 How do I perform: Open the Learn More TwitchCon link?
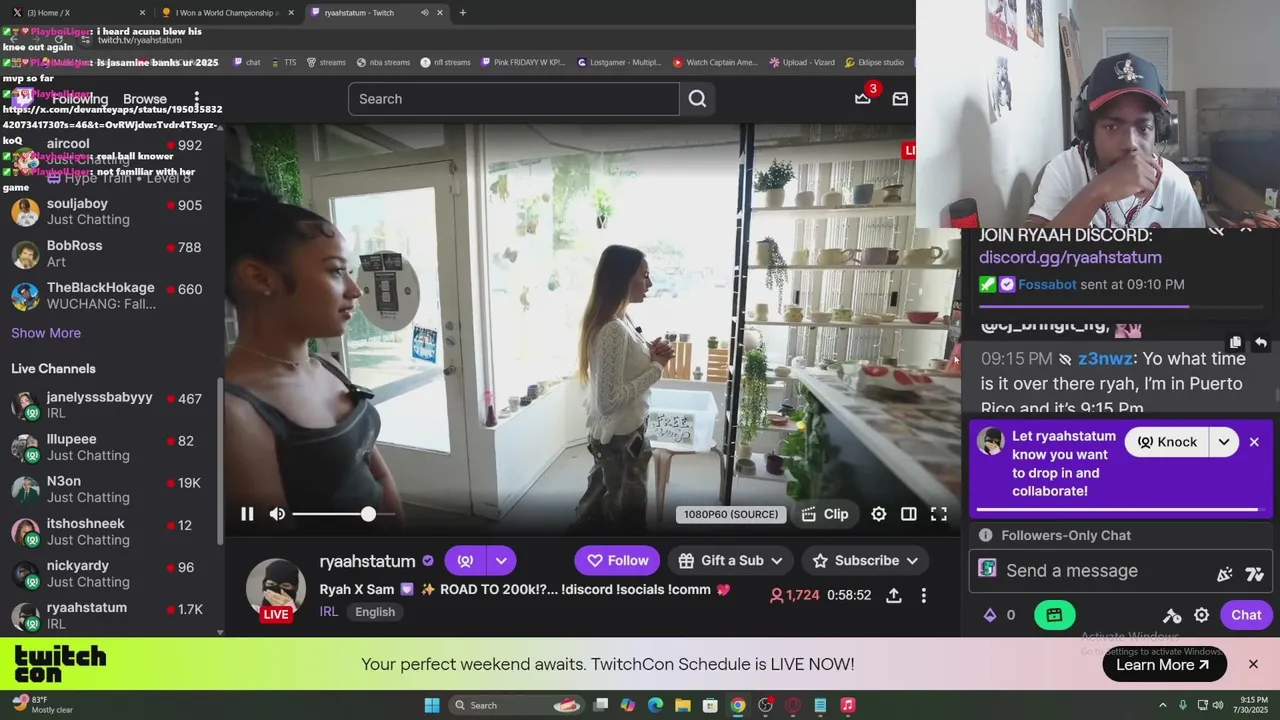(x=1164, y=665)
